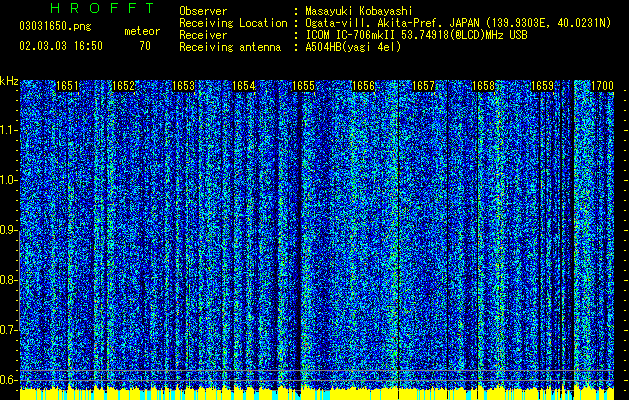Click the Receiver label

pos(203,35)
